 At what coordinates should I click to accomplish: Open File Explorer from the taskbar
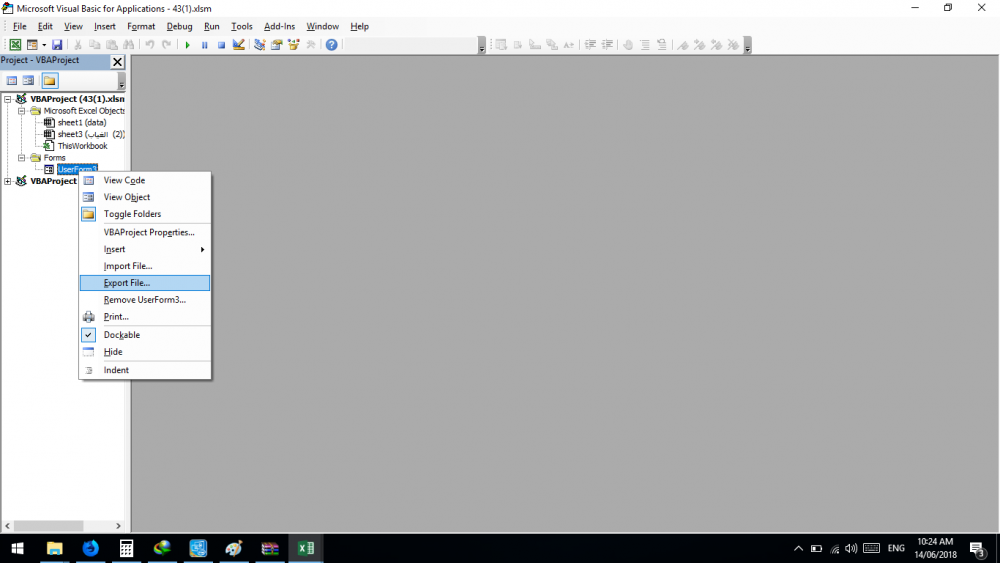pos(55,548)
